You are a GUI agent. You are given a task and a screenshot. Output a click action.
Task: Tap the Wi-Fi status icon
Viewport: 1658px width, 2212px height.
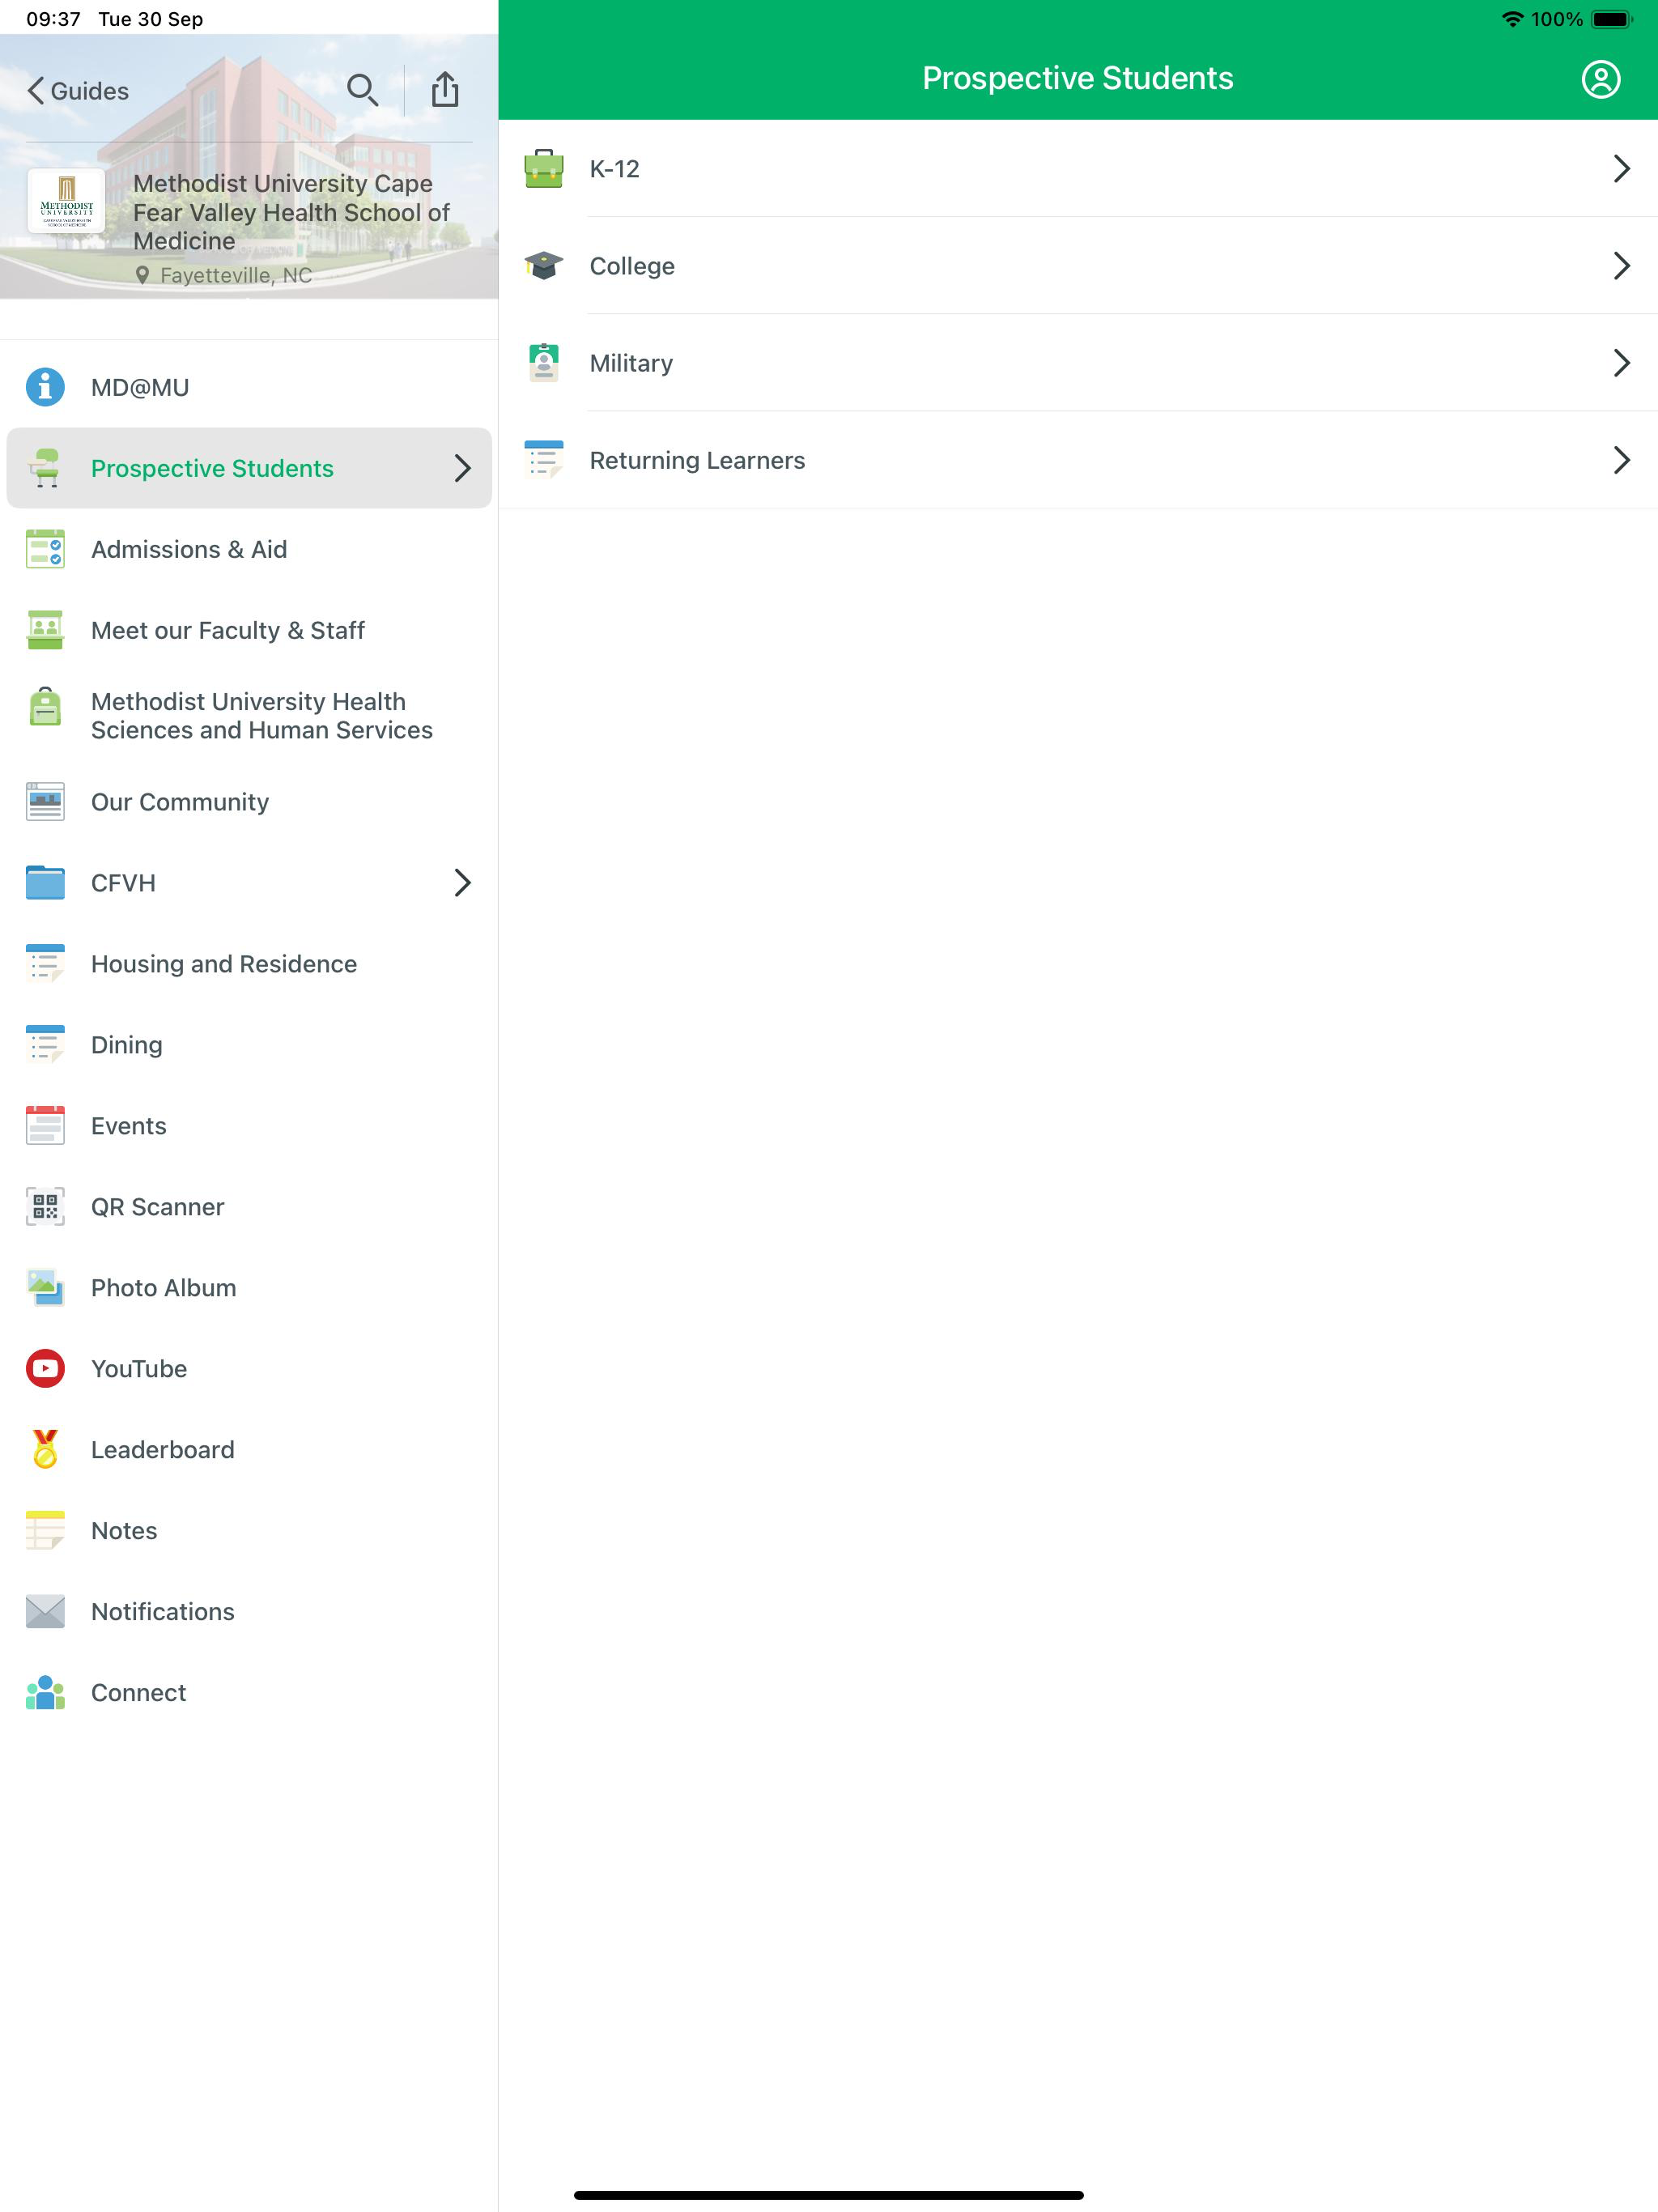(1513, 19)
